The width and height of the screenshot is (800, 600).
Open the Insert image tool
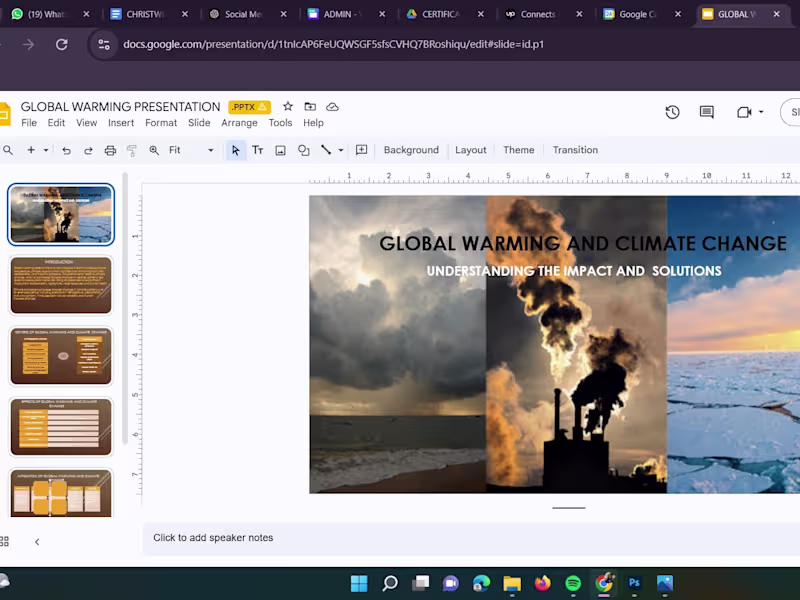(x=280, y=149)
